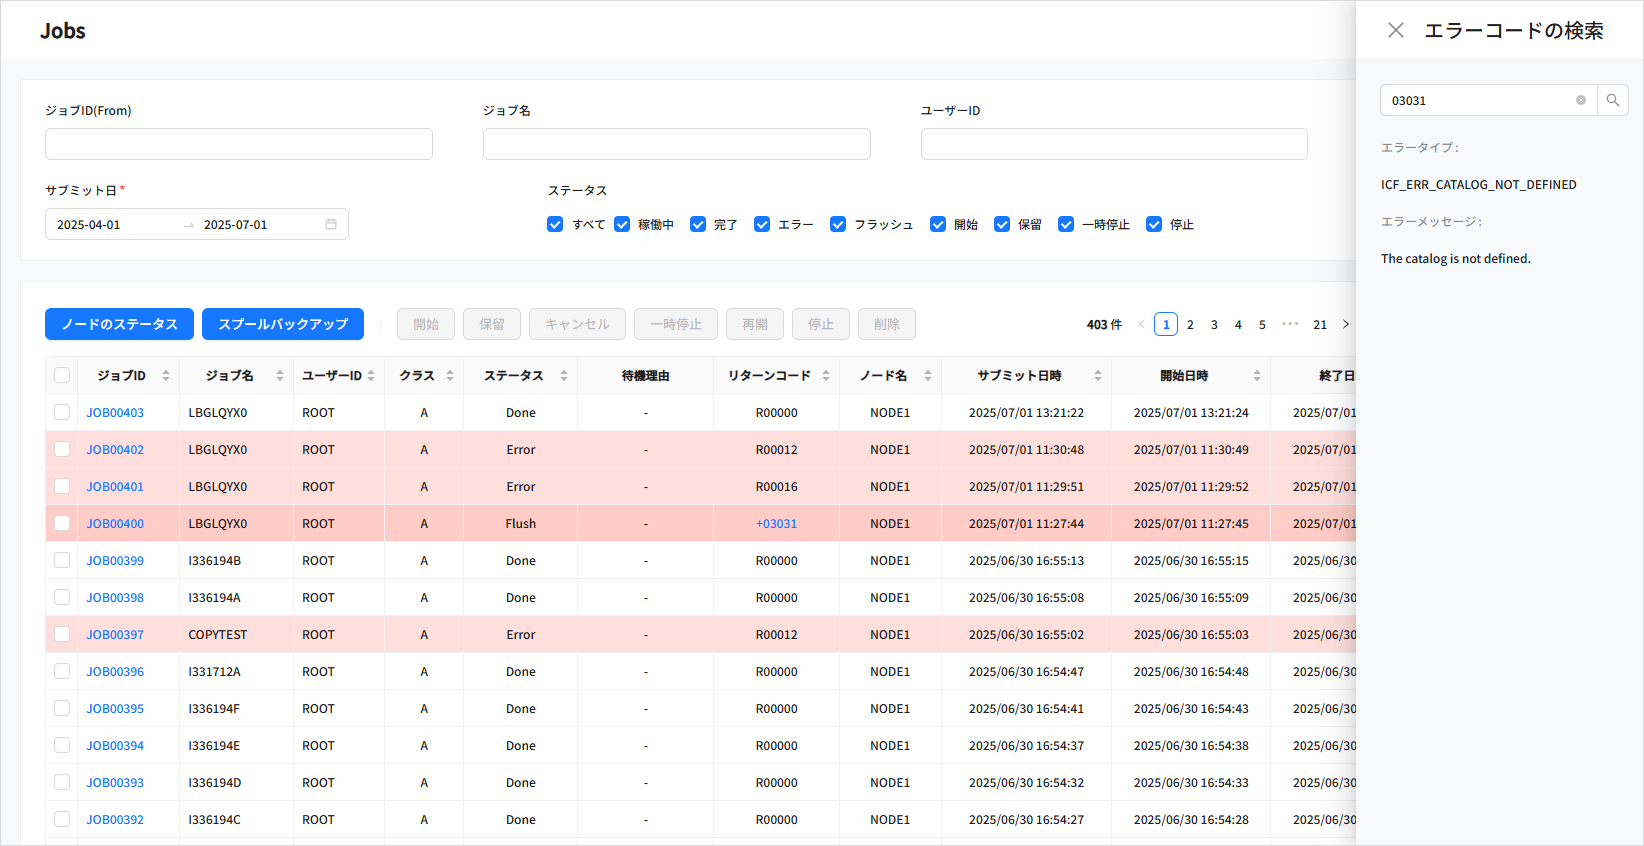
Task: Click R00016 return code cell
Action: pos(776,487)
